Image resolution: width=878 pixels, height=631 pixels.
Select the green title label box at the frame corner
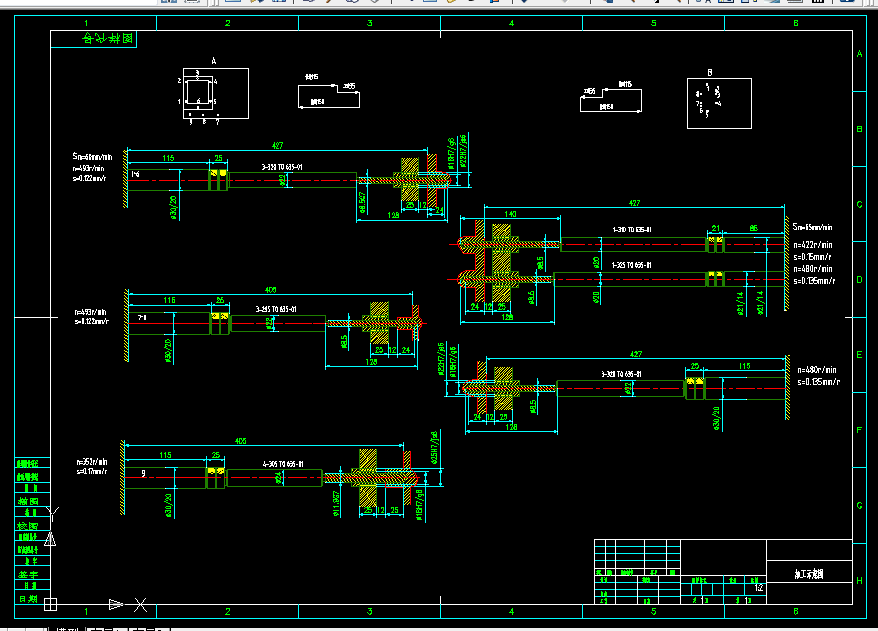[94, 39]
